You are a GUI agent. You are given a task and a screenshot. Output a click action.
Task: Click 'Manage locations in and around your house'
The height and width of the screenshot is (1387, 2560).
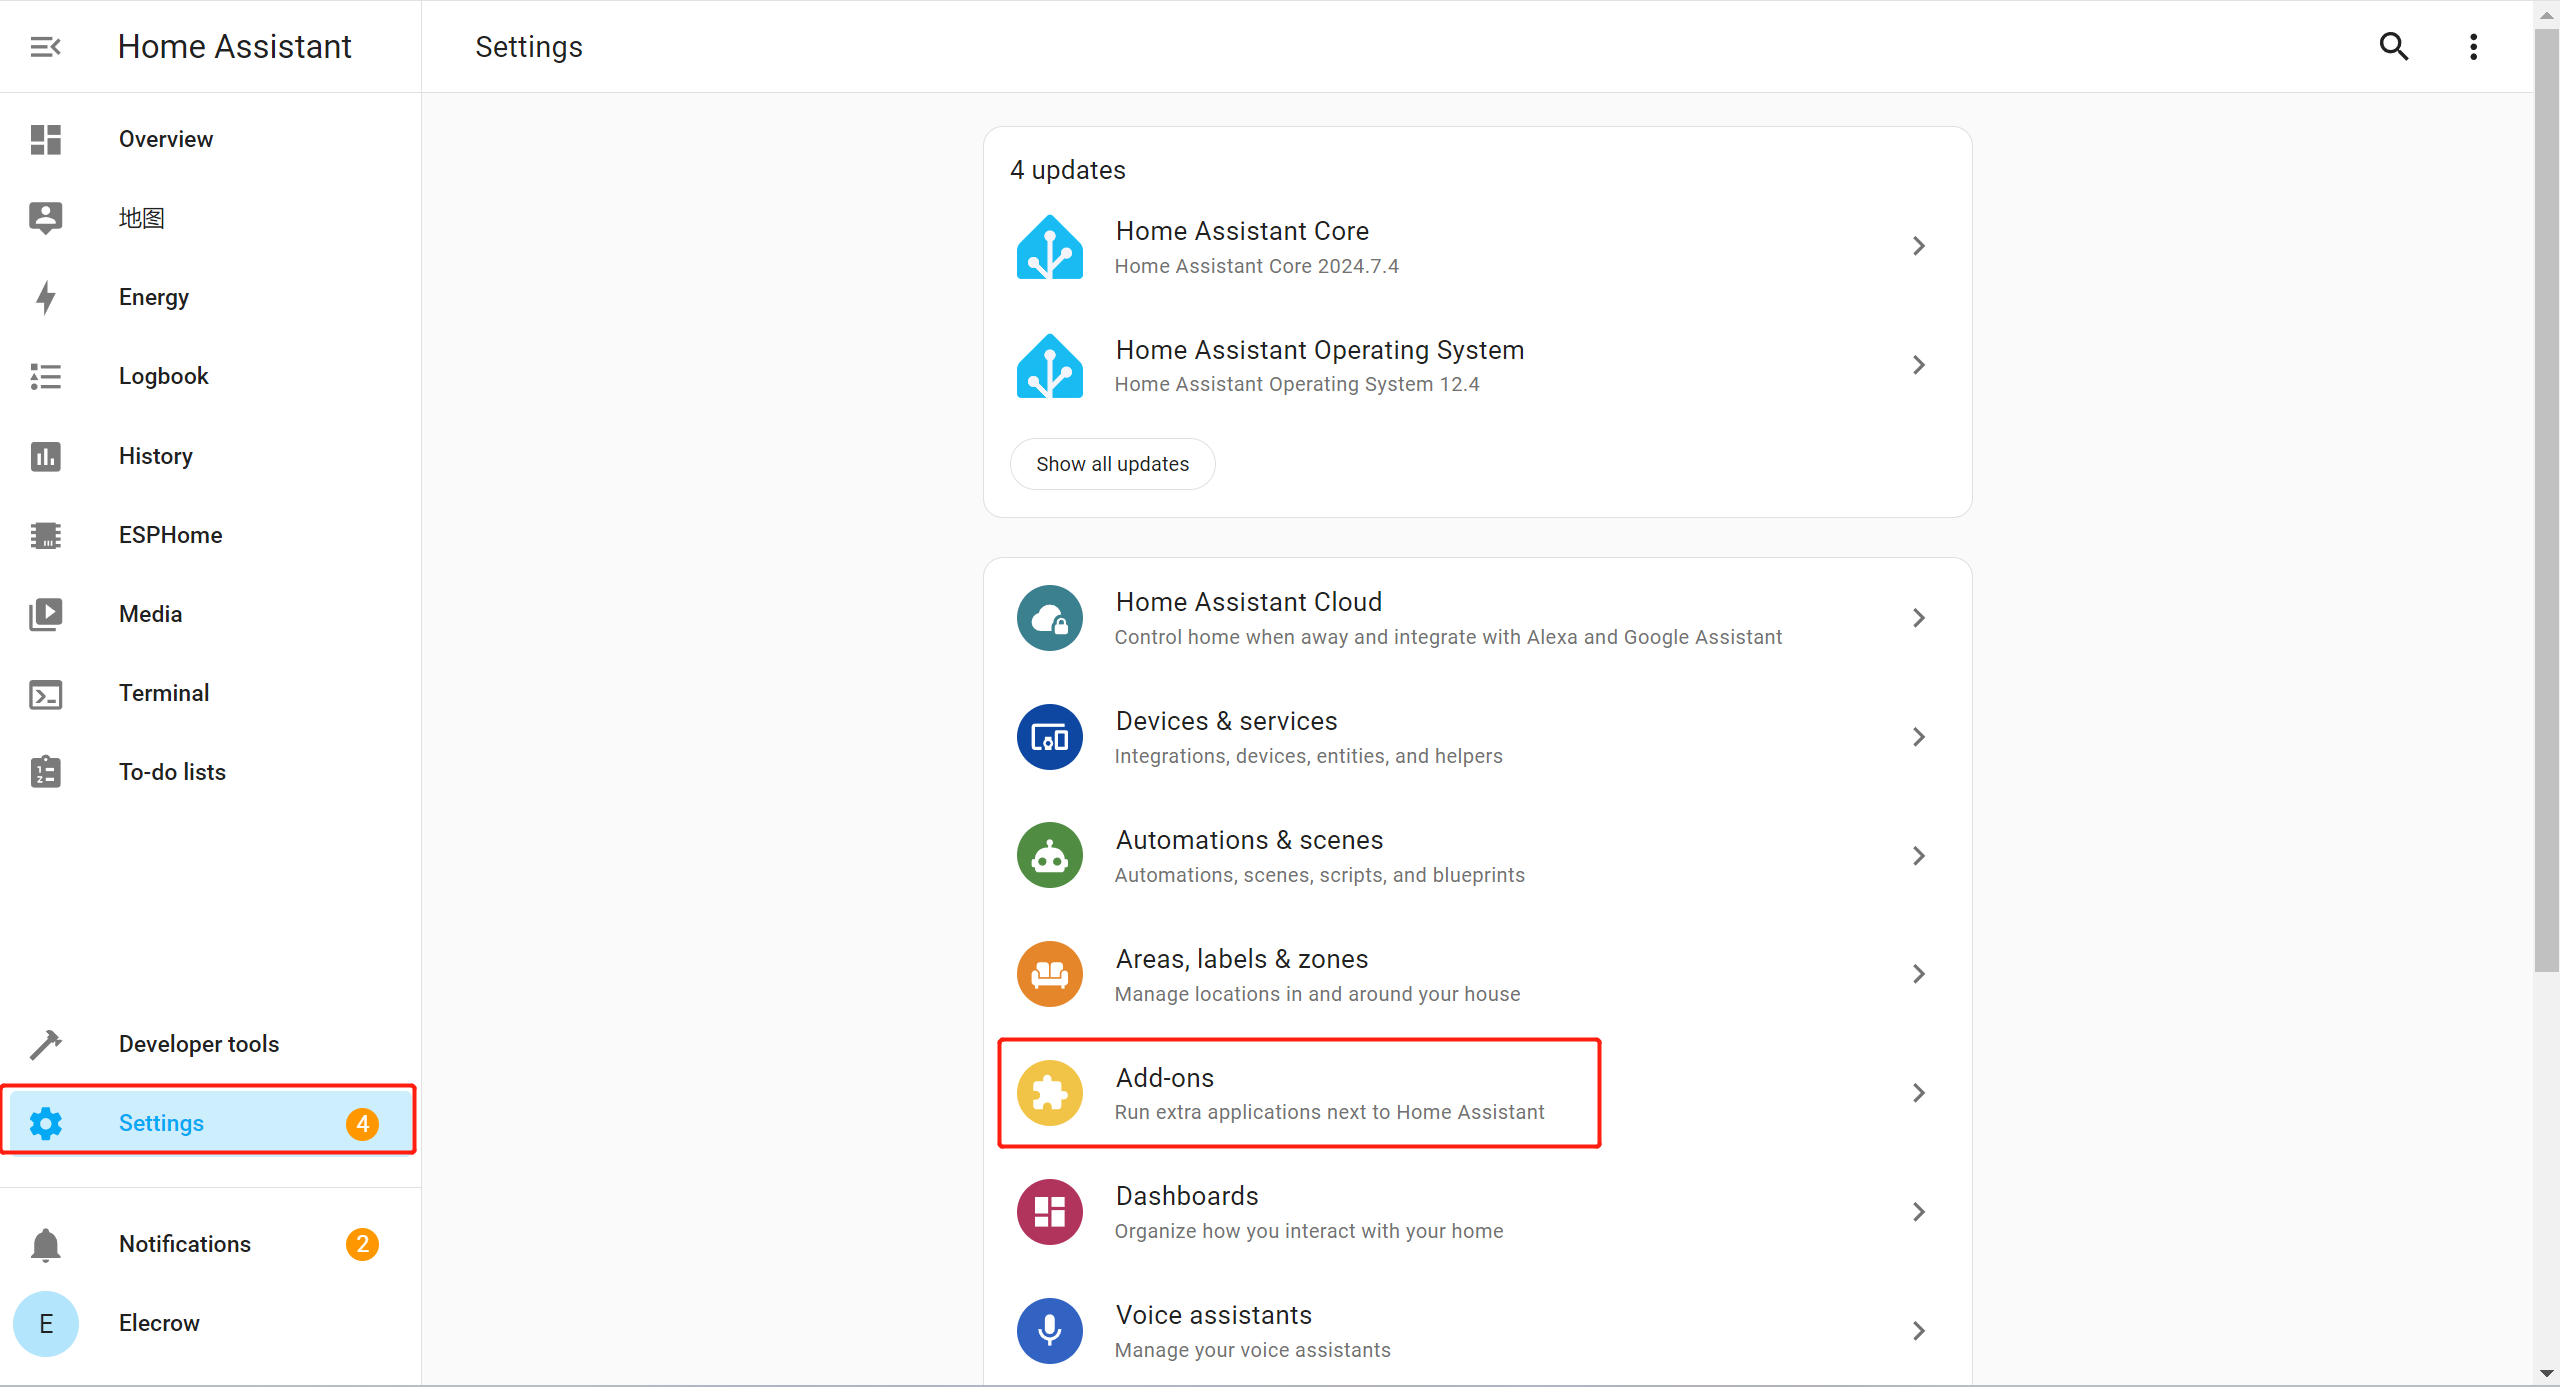(x=1317, y=995)
